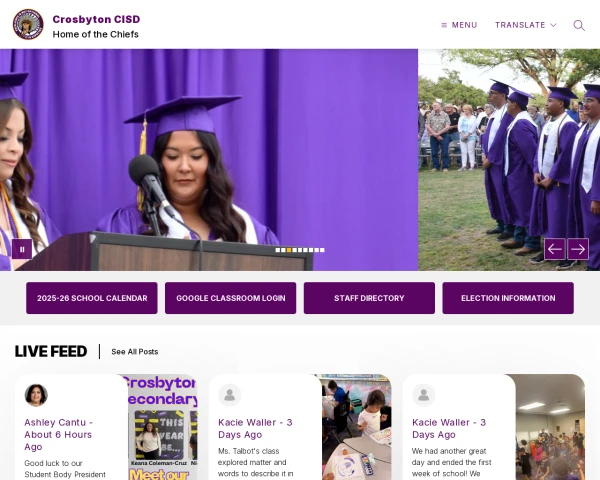Click the outdoor graduates slide image
This screenshot has height=480, width=600.
pos(509,160)
